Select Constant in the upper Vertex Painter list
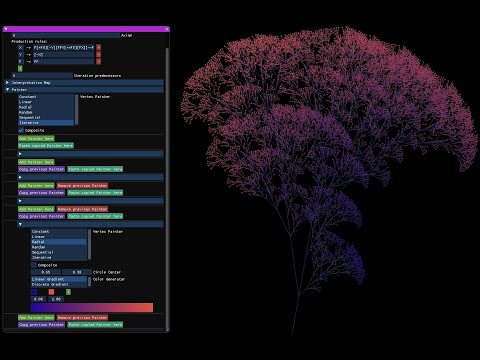The height and width of the screenshot is (360, 480). [46, 97]
